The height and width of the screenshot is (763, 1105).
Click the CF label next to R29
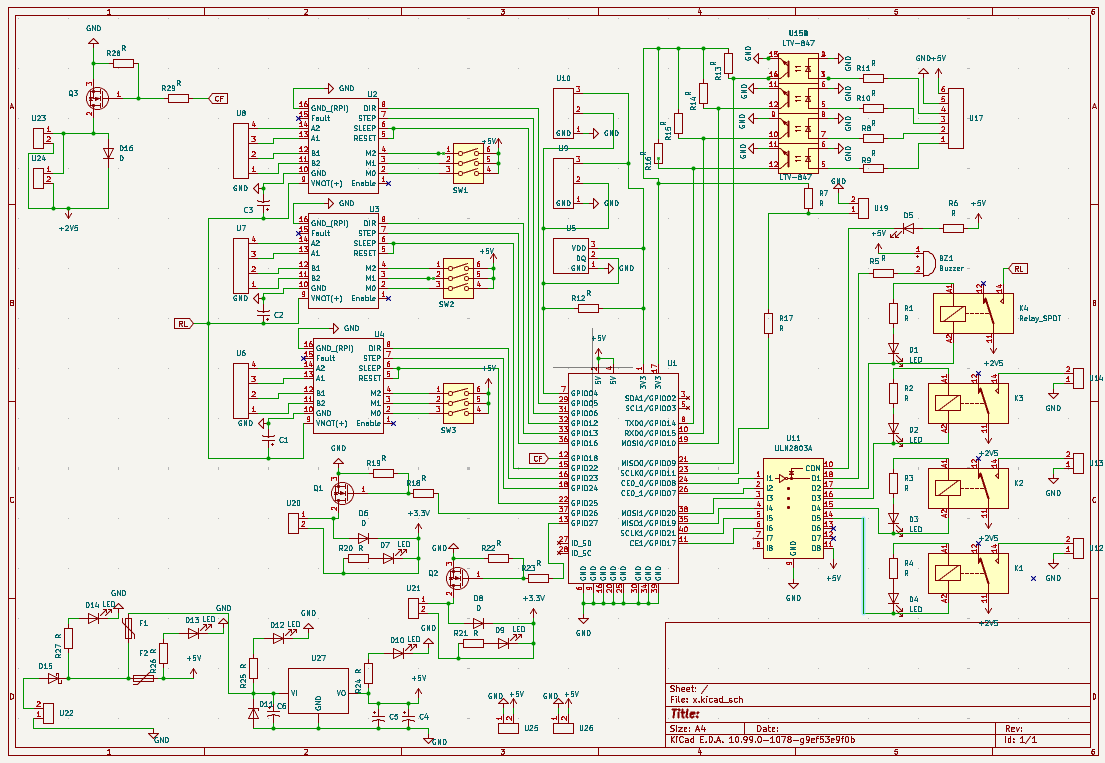click(218, 99)
